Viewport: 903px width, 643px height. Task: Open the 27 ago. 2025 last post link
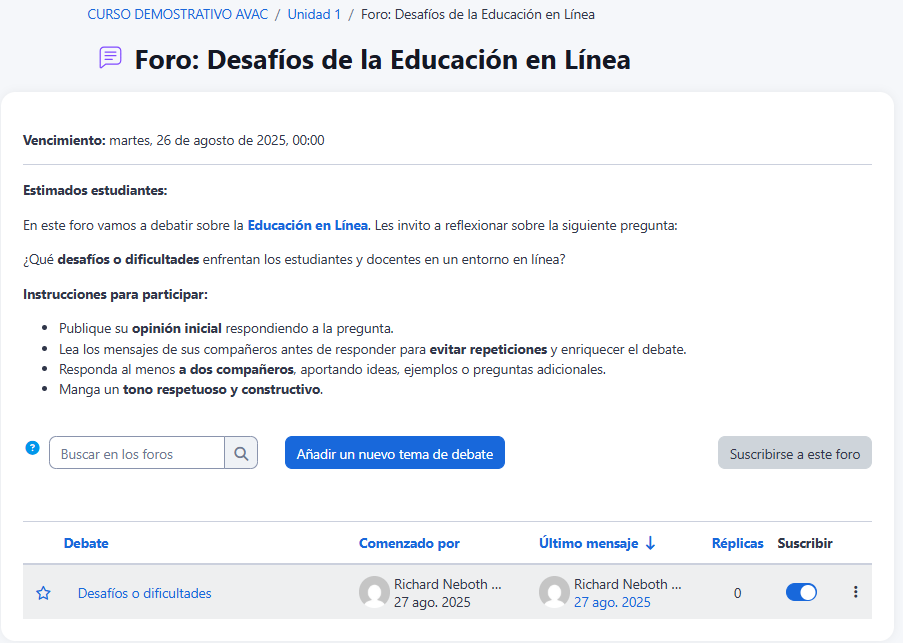(x=612, y=602)
